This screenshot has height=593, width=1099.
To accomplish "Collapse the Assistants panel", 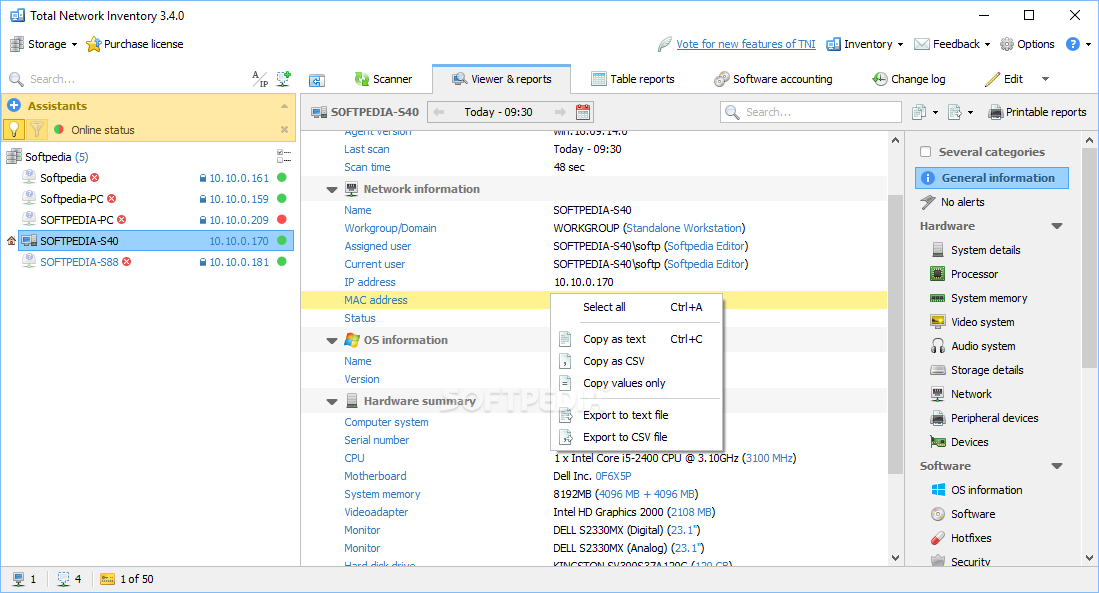I will [x=284, y=106].
